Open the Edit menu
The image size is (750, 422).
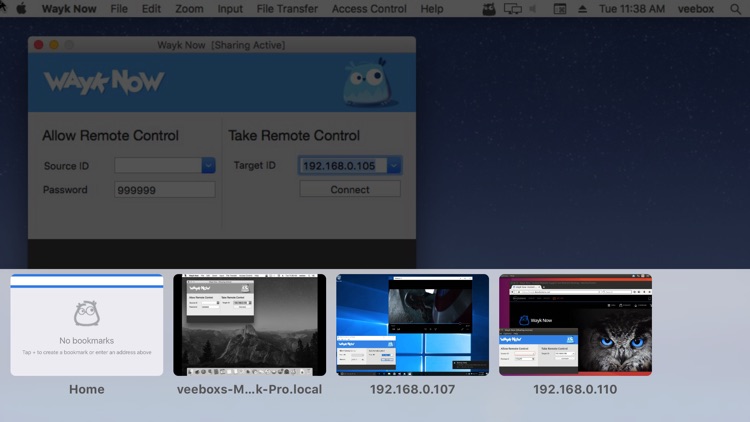(151, 9)
